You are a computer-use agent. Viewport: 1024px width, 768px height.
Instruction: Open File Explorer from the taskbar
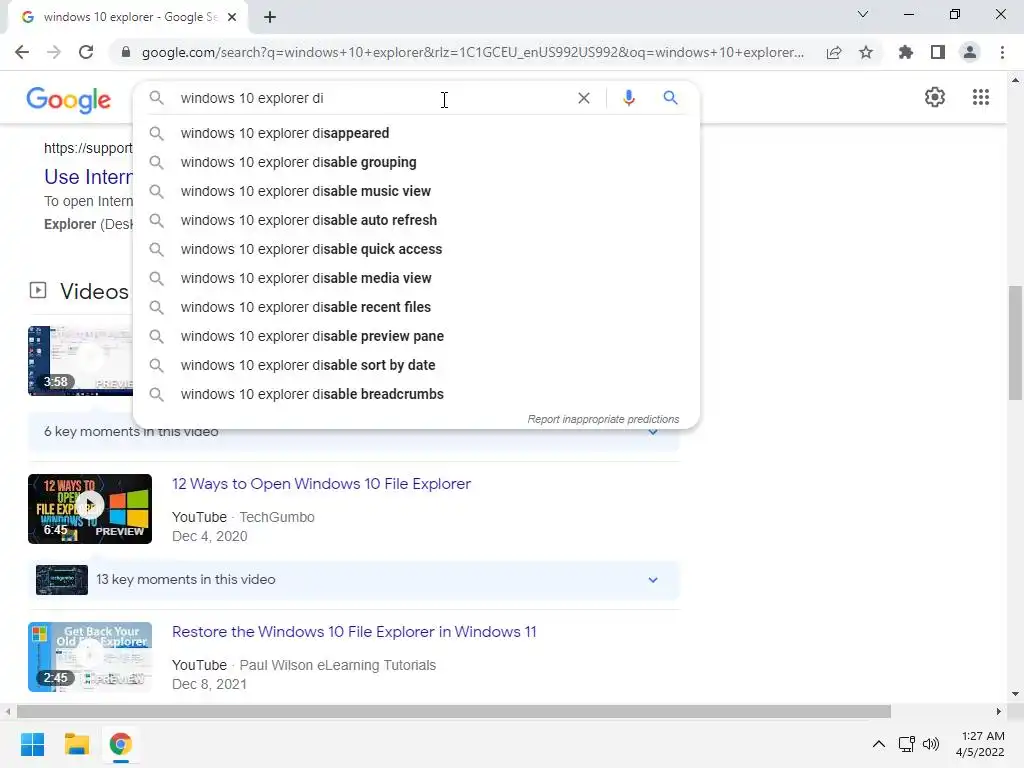(76, 744)
